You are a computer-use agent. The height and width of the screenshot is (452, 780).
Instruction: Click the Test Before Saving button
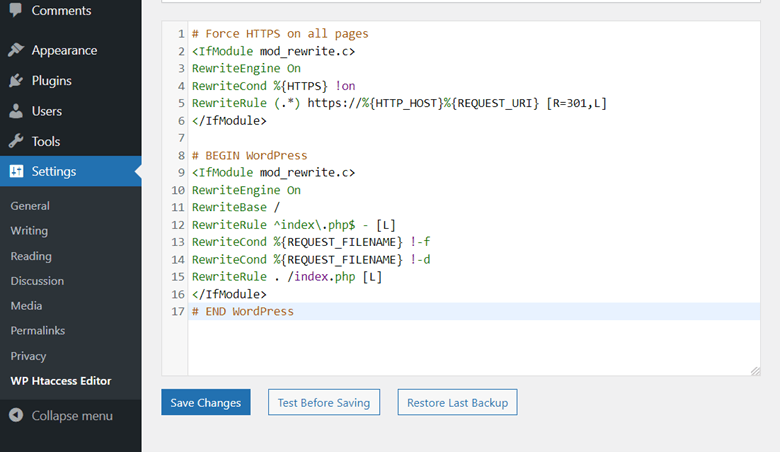(324, 402)
